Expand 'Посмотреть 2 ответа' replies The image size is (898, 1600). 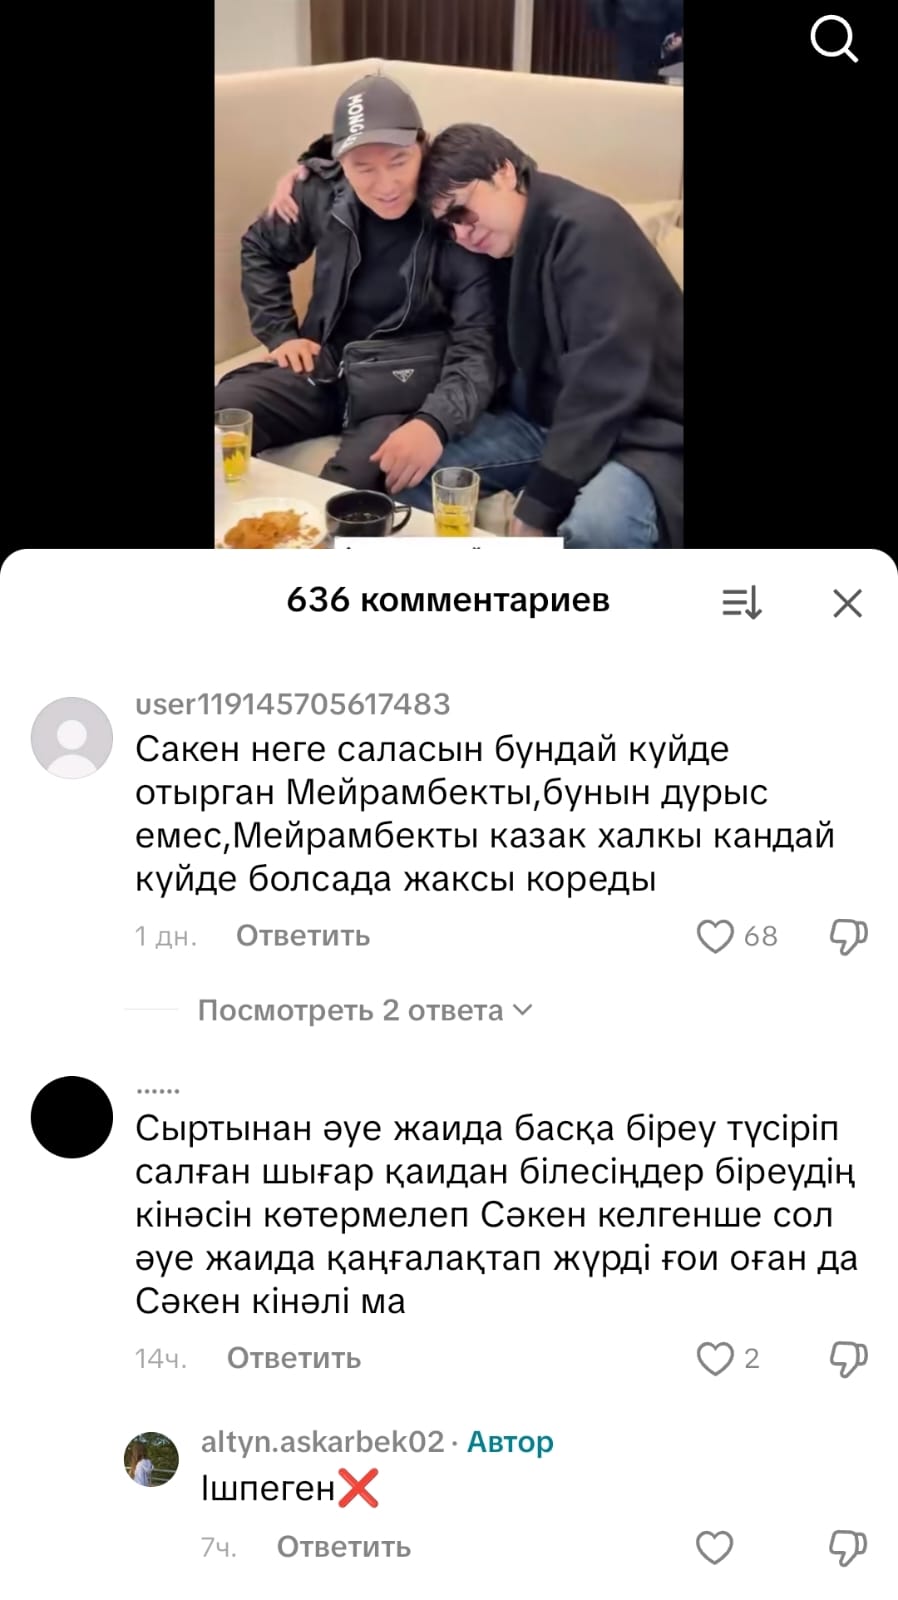pos(365,1010)
